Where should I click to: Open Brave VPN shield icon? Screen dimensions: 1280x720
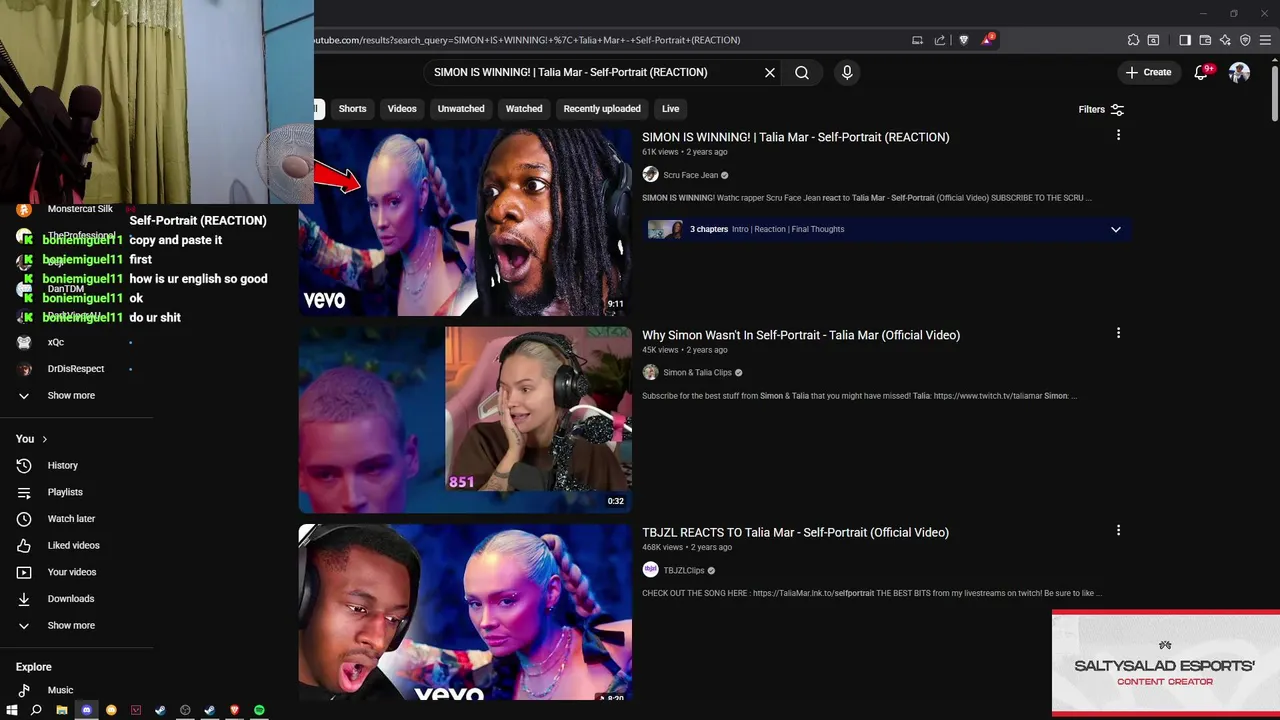coord(1245,40)
